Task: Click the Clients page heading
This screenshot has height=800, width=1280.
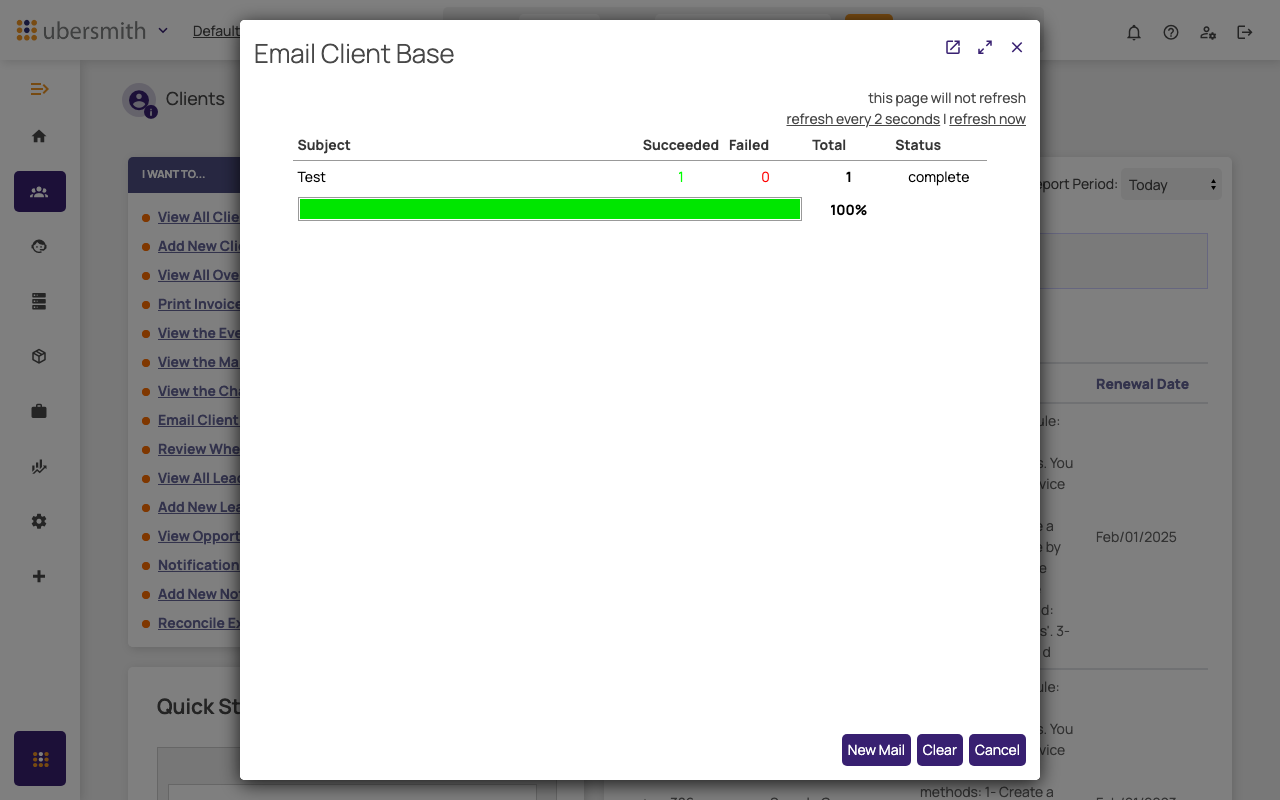Action: (195, 99)
